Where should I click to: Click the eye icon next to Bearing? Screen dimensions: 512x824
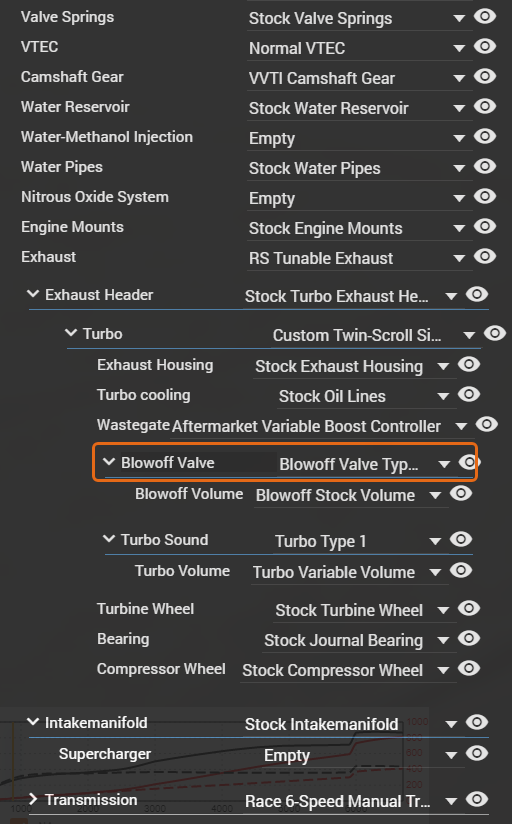tap(469, 638)
